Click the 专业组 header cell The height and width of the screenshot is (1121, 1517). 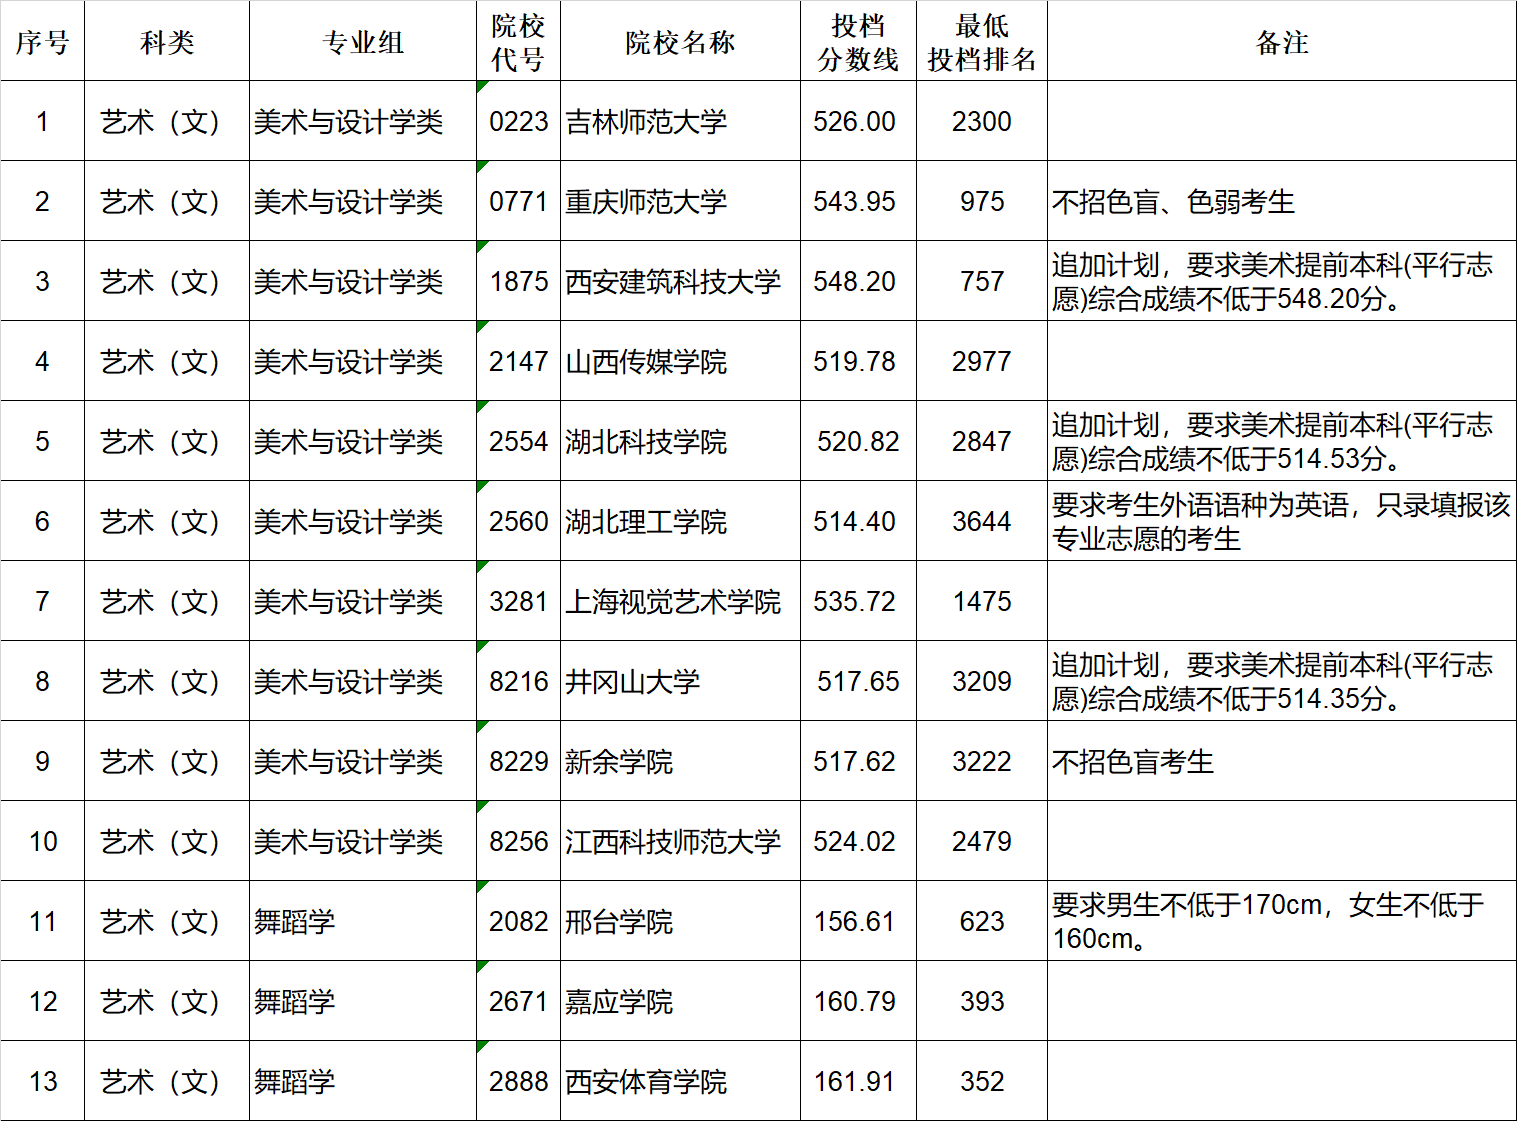[x=363, y=41]
